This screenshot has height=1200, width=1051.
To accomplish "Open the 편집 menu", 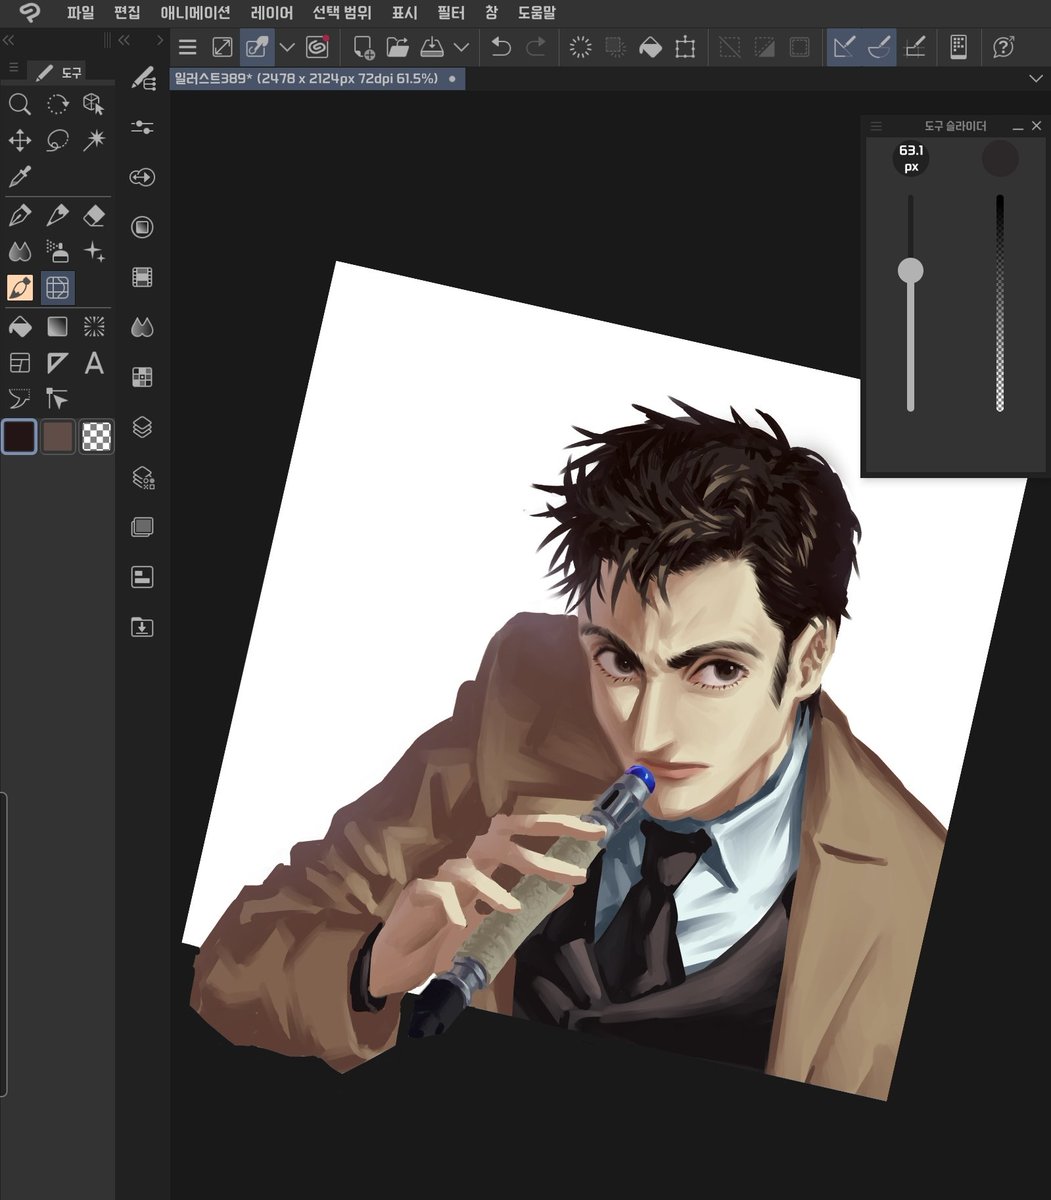I will (127, 13).
